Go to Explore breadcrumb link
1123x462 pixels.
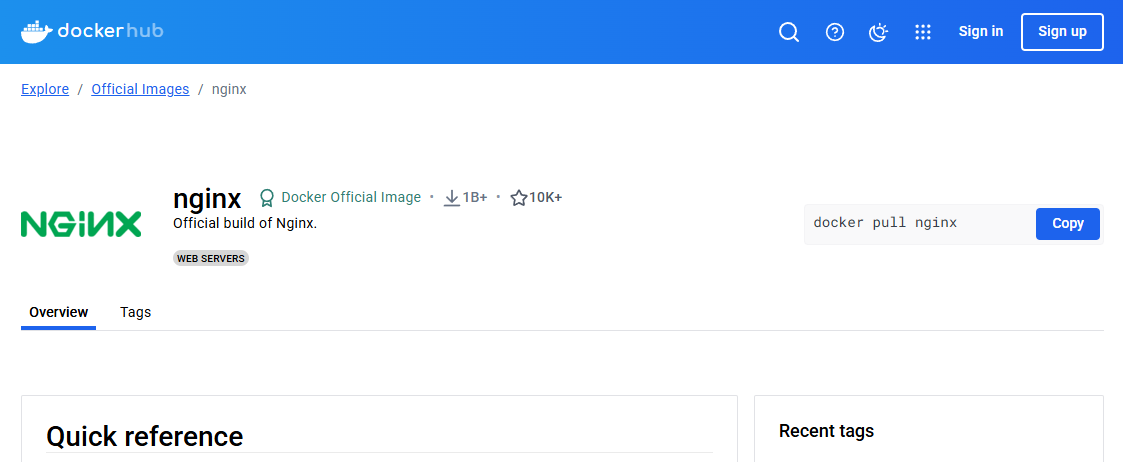tap(45, 90)
